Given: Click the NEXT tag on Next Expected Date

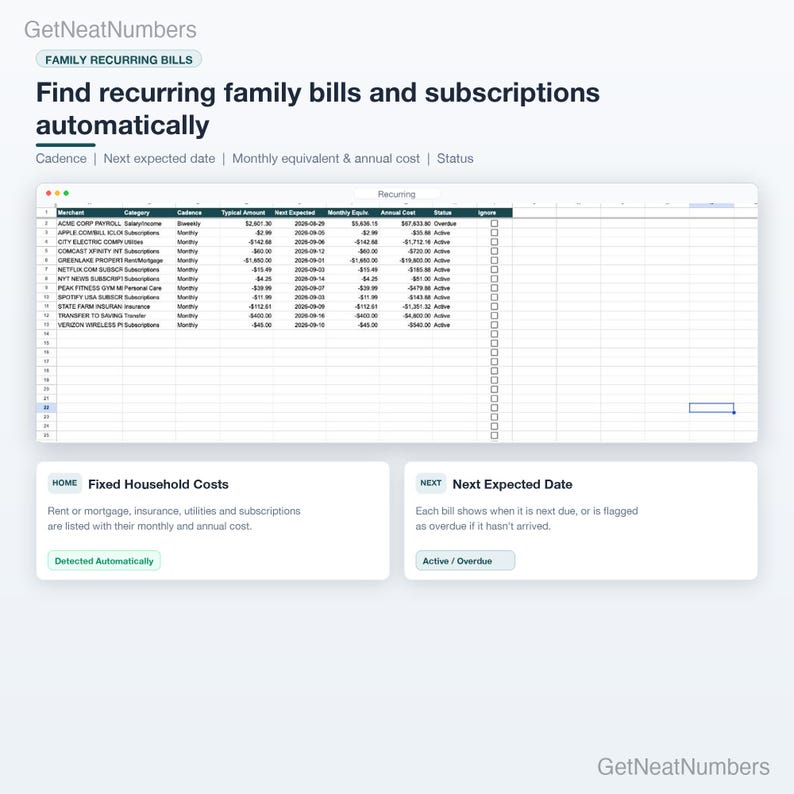Looking at the screenshot, I should (431, 483).
